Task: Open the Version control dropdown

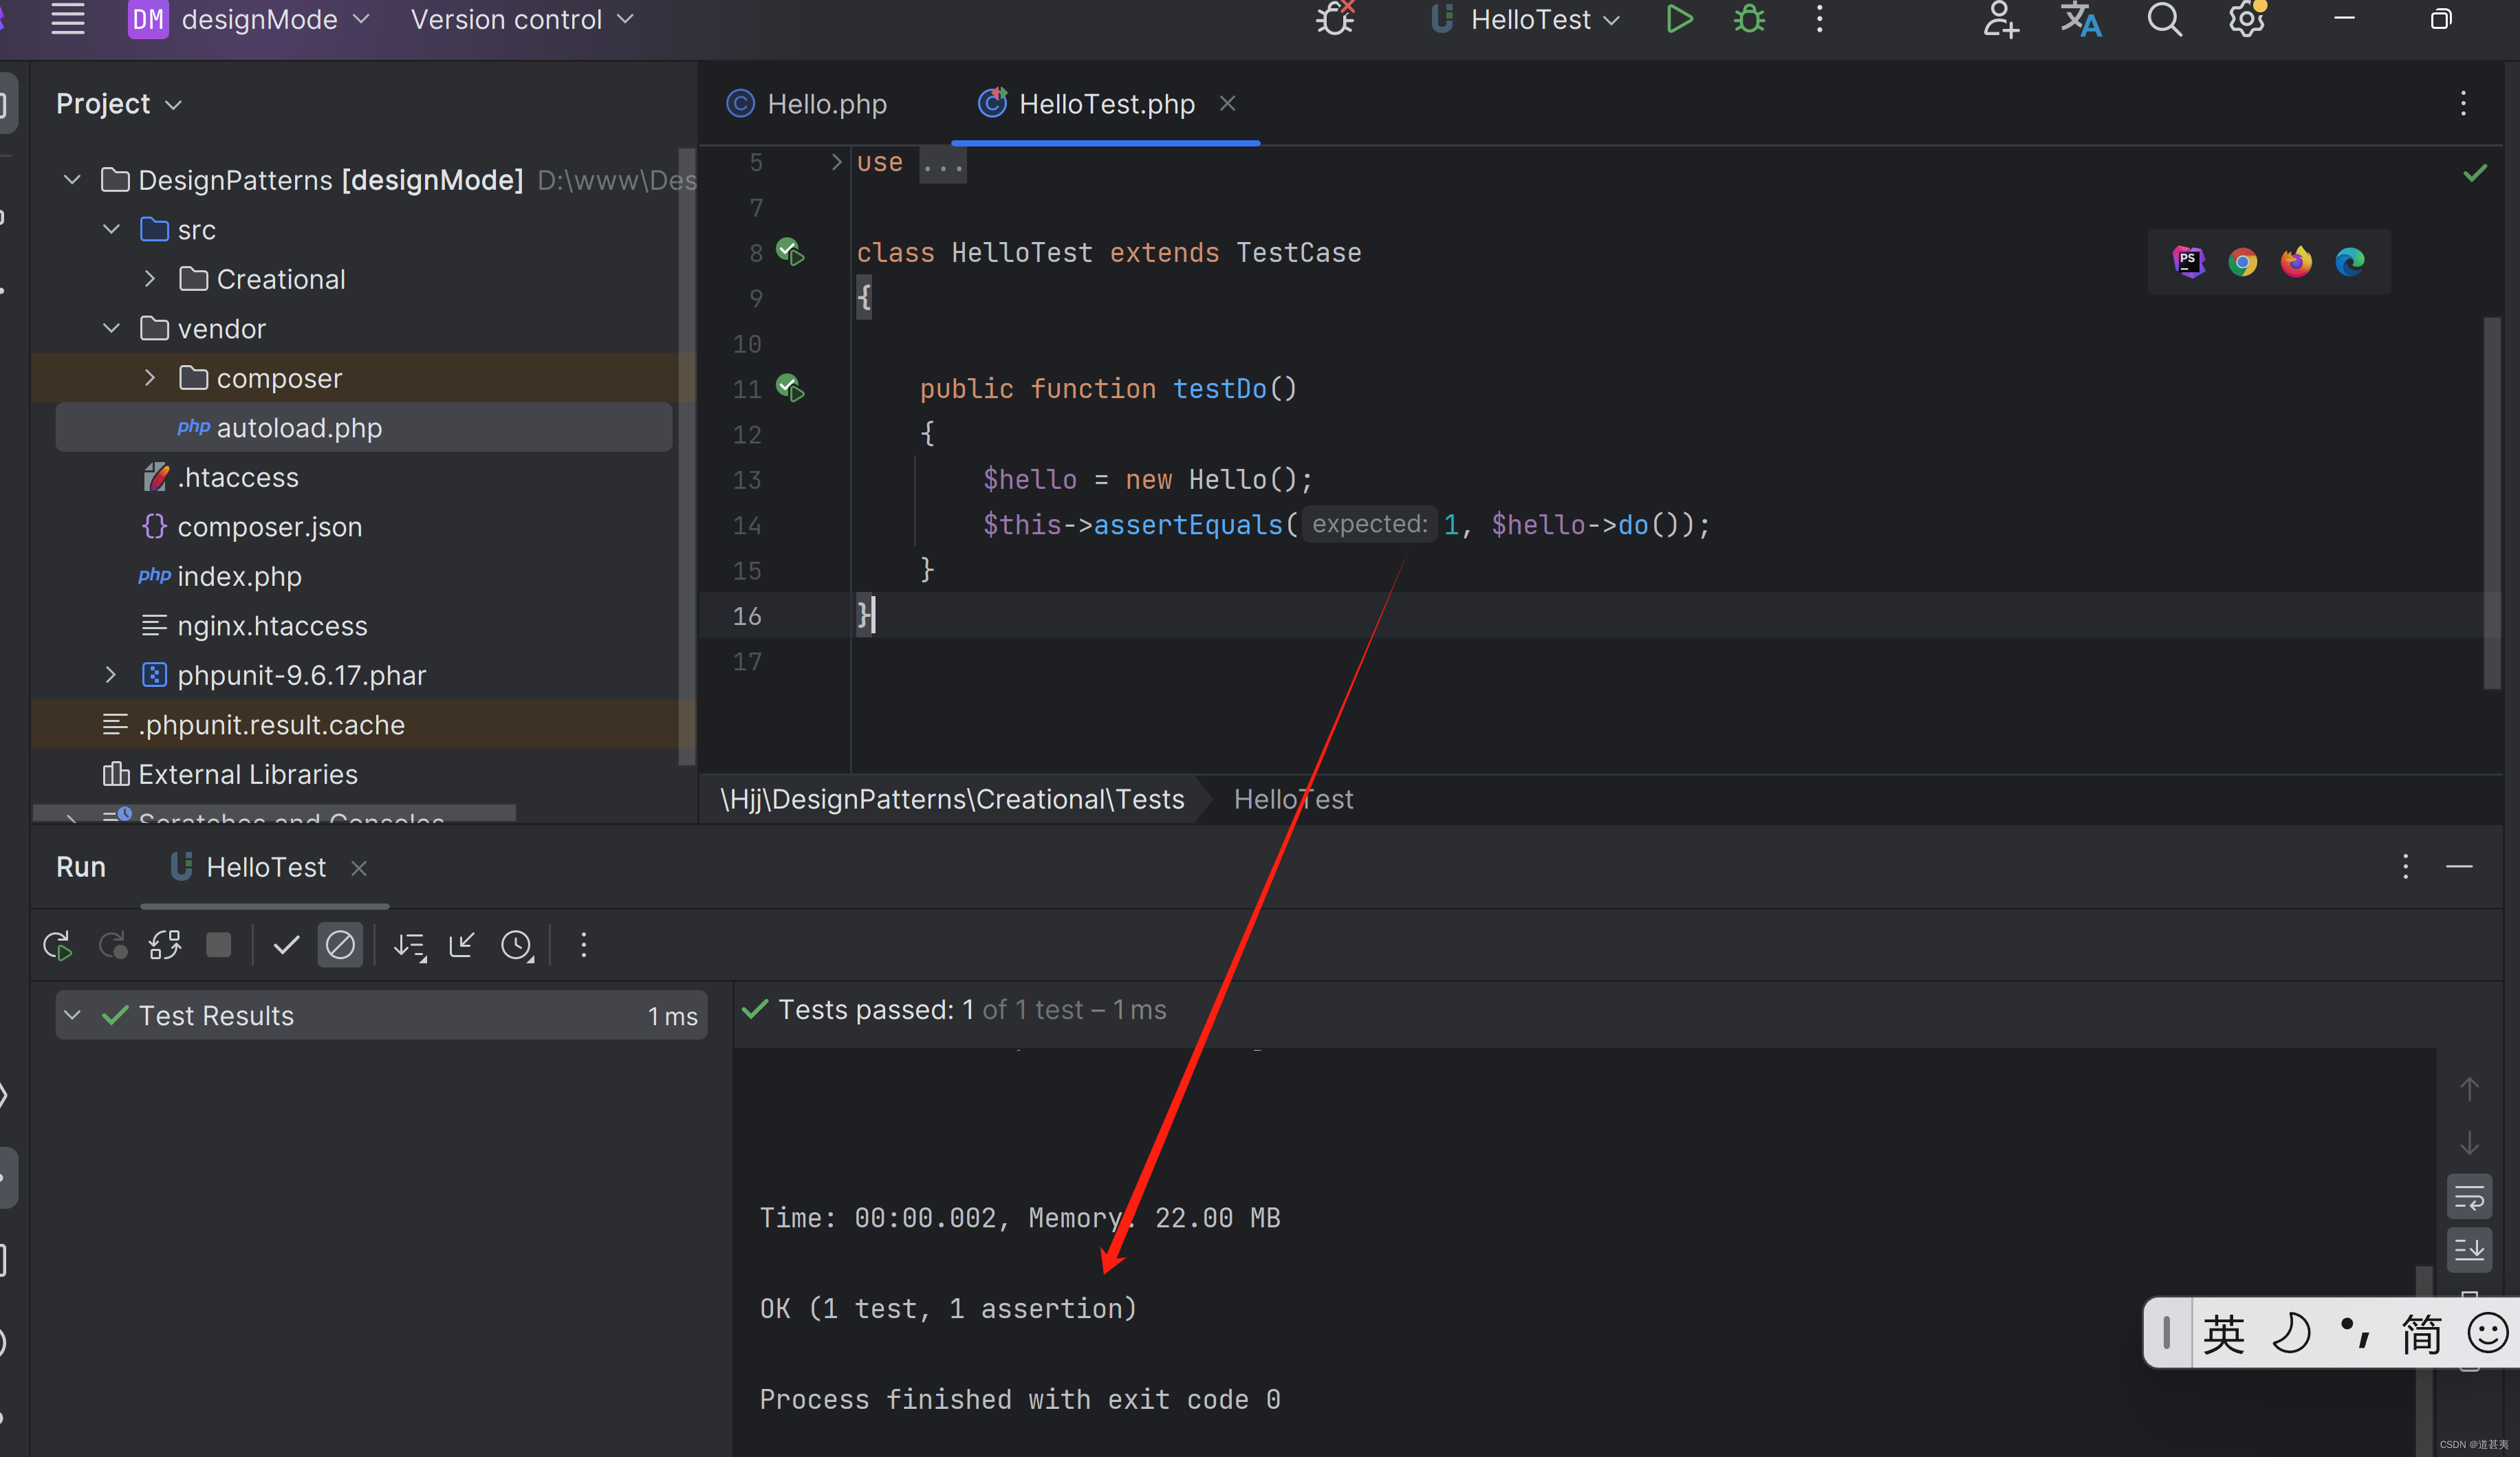Action: tap(522, 19)
